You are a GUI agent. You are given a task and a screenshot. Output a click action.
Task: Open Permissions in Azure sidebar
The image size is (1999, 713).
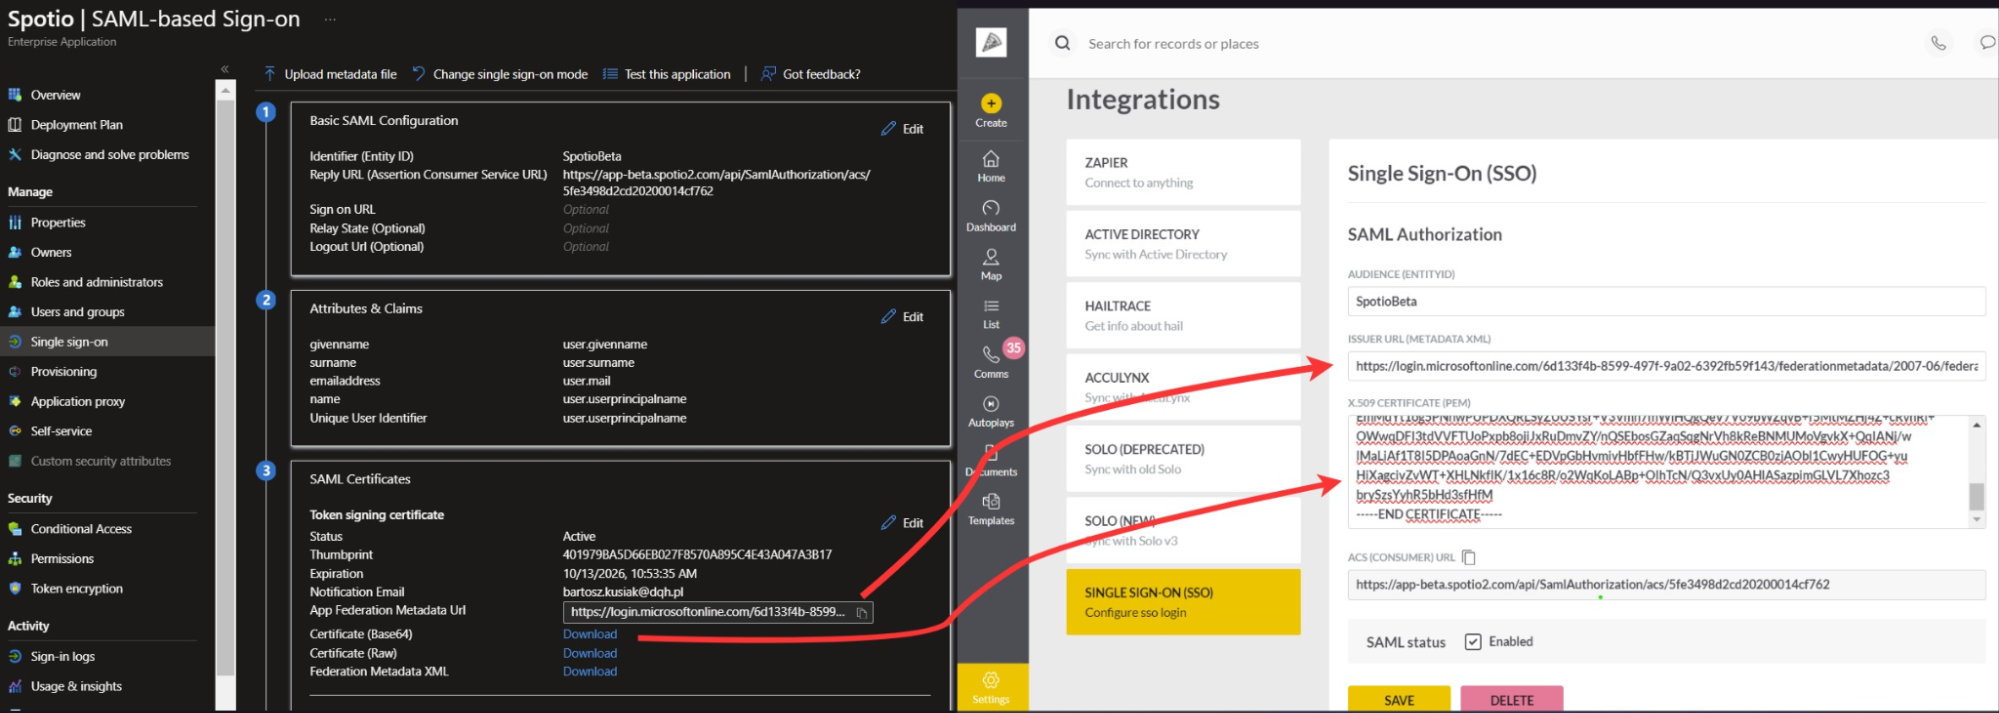[x=62, y=559]
